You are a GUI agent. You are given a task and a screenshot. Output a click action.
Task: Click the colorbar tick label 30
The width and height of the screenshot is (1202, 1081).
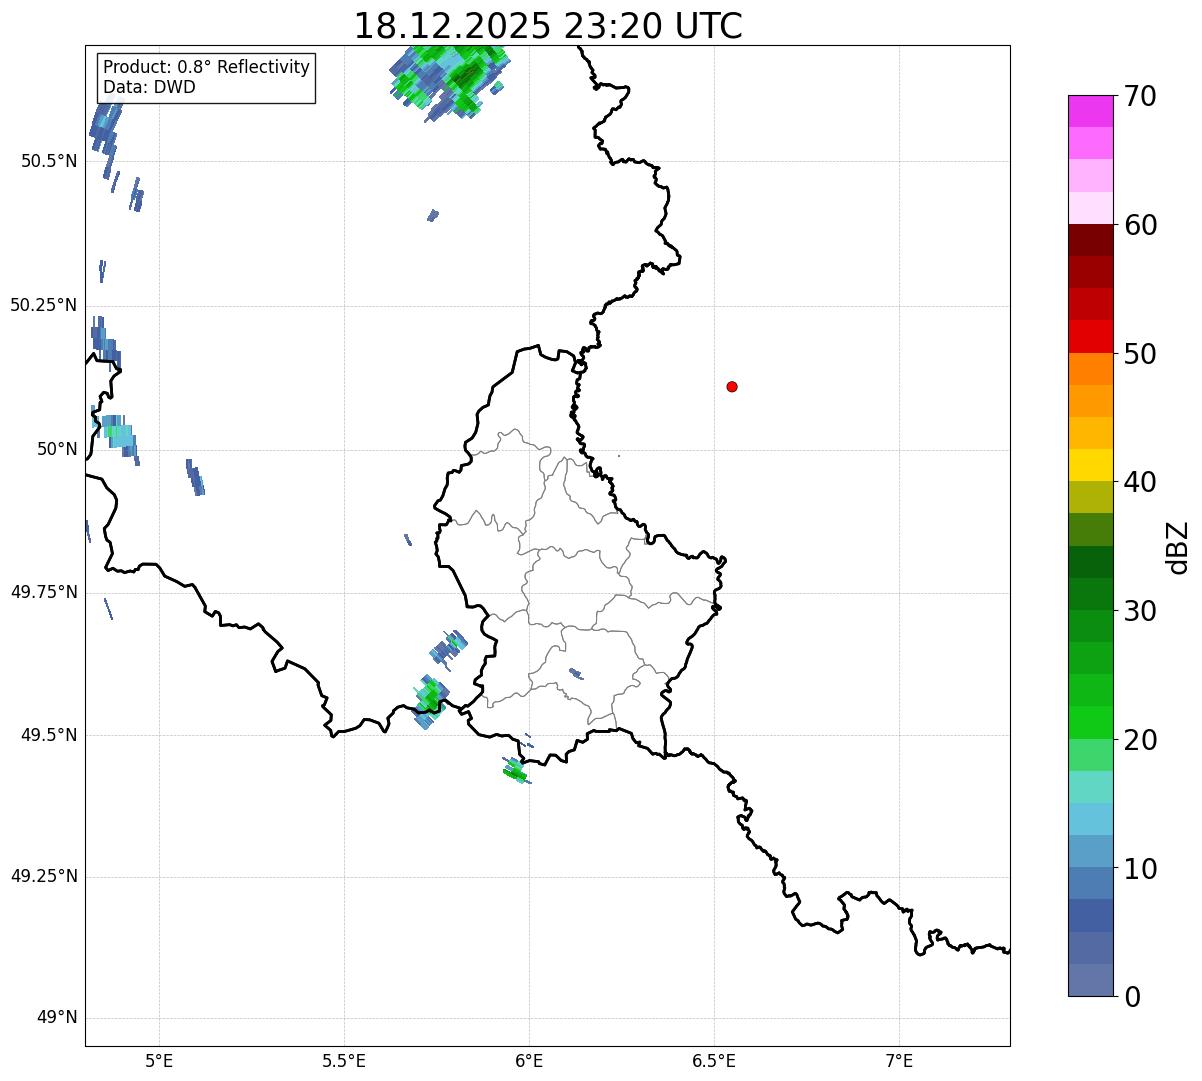coord(1140,611)
